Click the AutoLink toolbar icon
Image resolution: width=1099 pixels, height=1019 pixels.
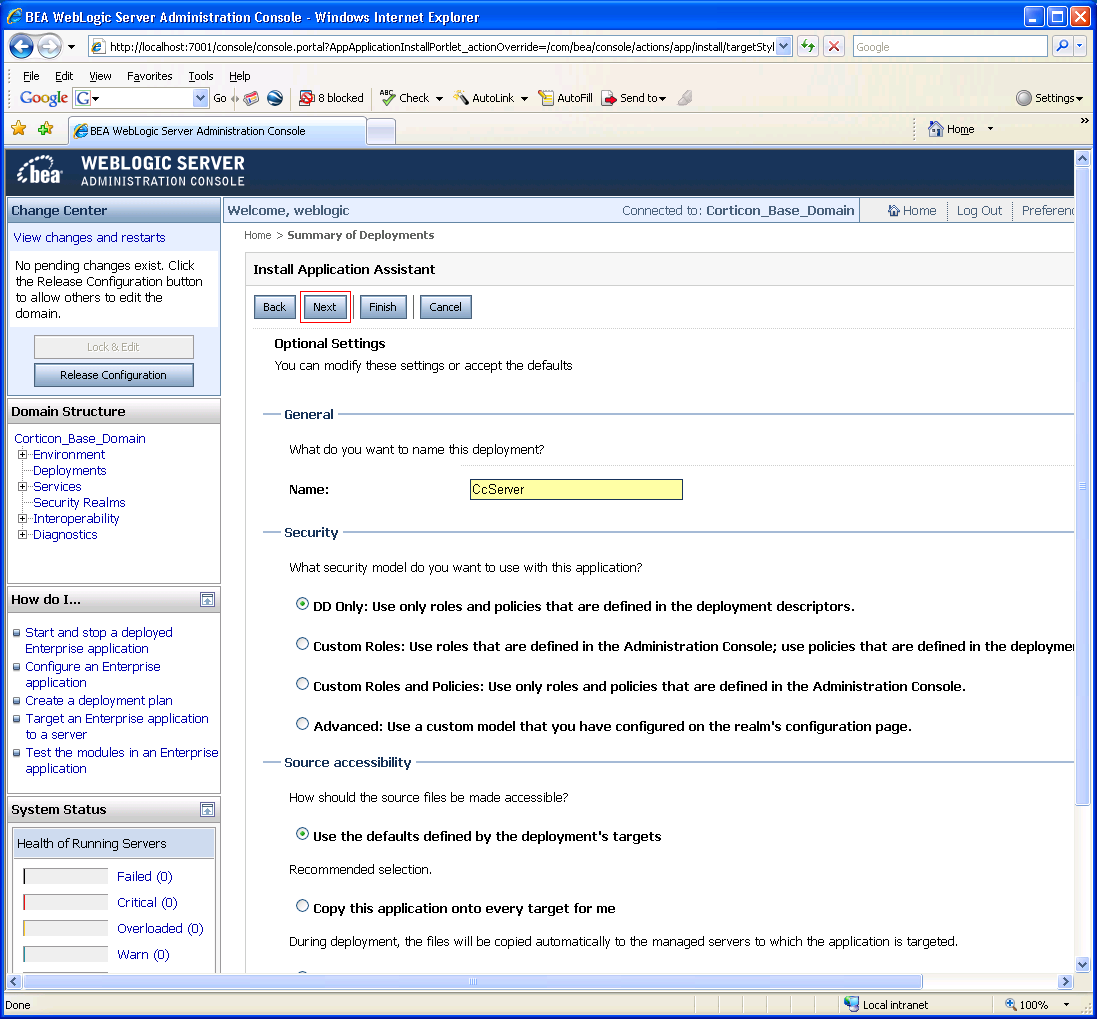pos(461,98)
